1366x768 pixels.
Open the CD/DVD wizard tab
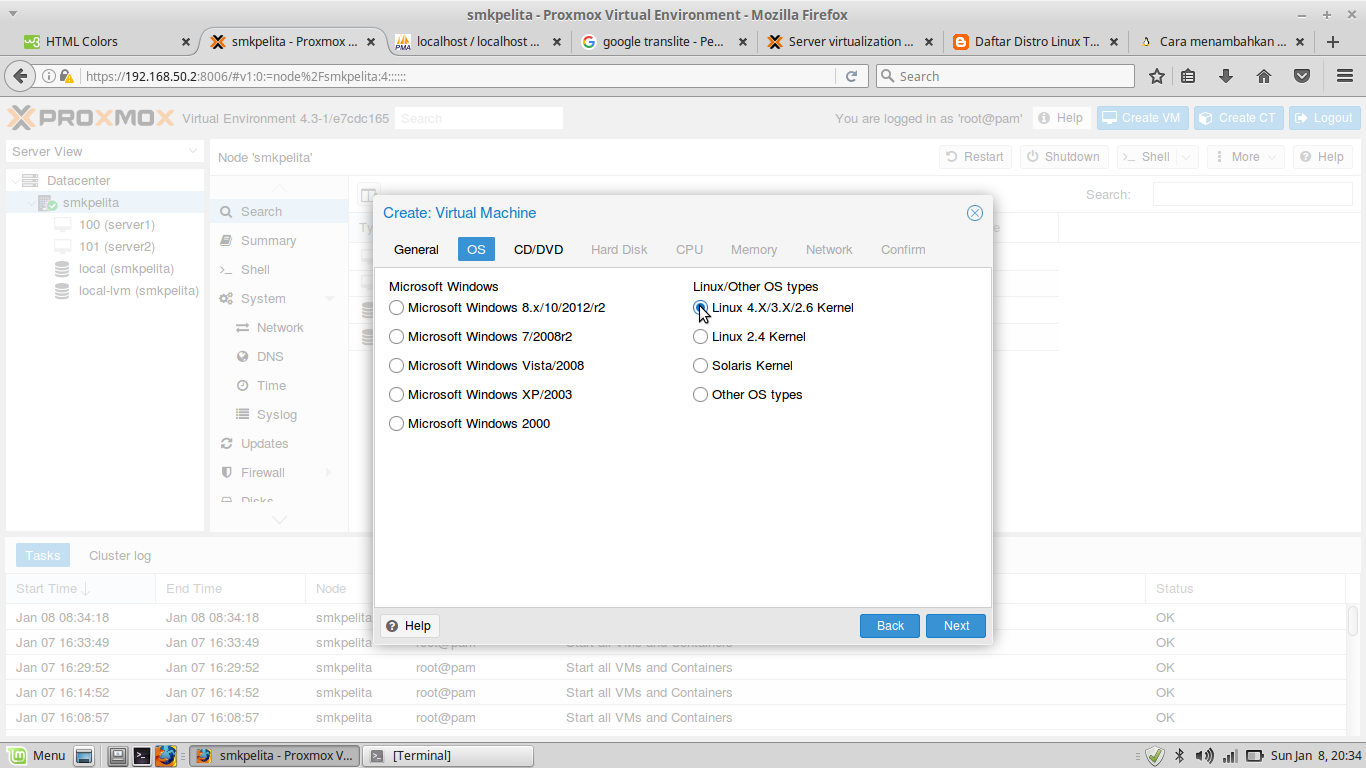[538, 249]
